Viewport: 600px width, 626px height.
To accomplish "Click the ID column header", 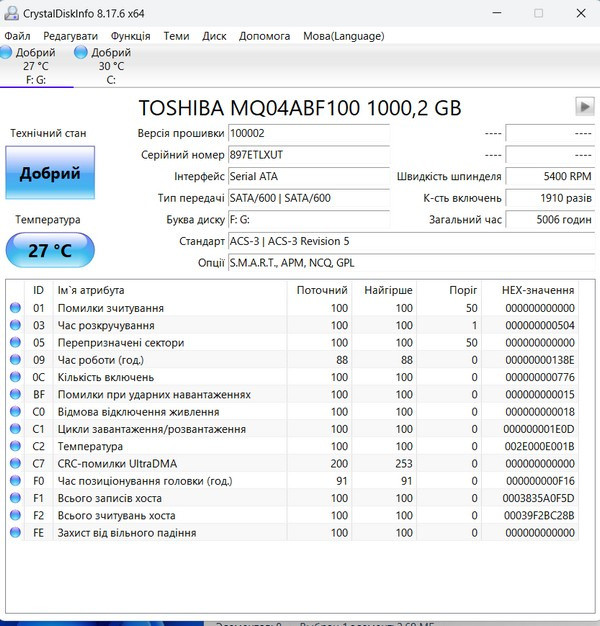I will [x=38, y=290].
